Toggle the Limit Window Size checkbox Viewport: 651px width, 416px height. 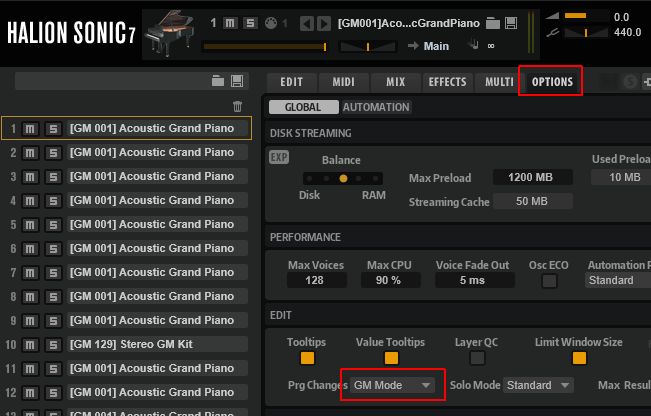579,358
